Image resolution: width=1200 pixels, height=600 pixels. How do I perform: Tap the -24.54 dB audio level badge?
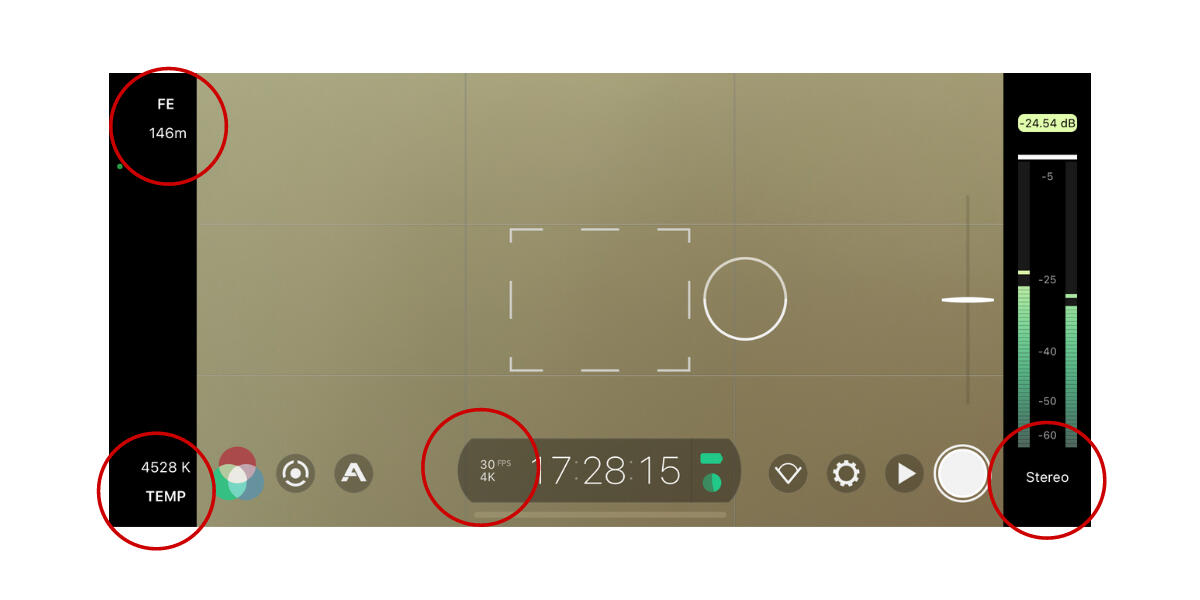coord(1047,123)
